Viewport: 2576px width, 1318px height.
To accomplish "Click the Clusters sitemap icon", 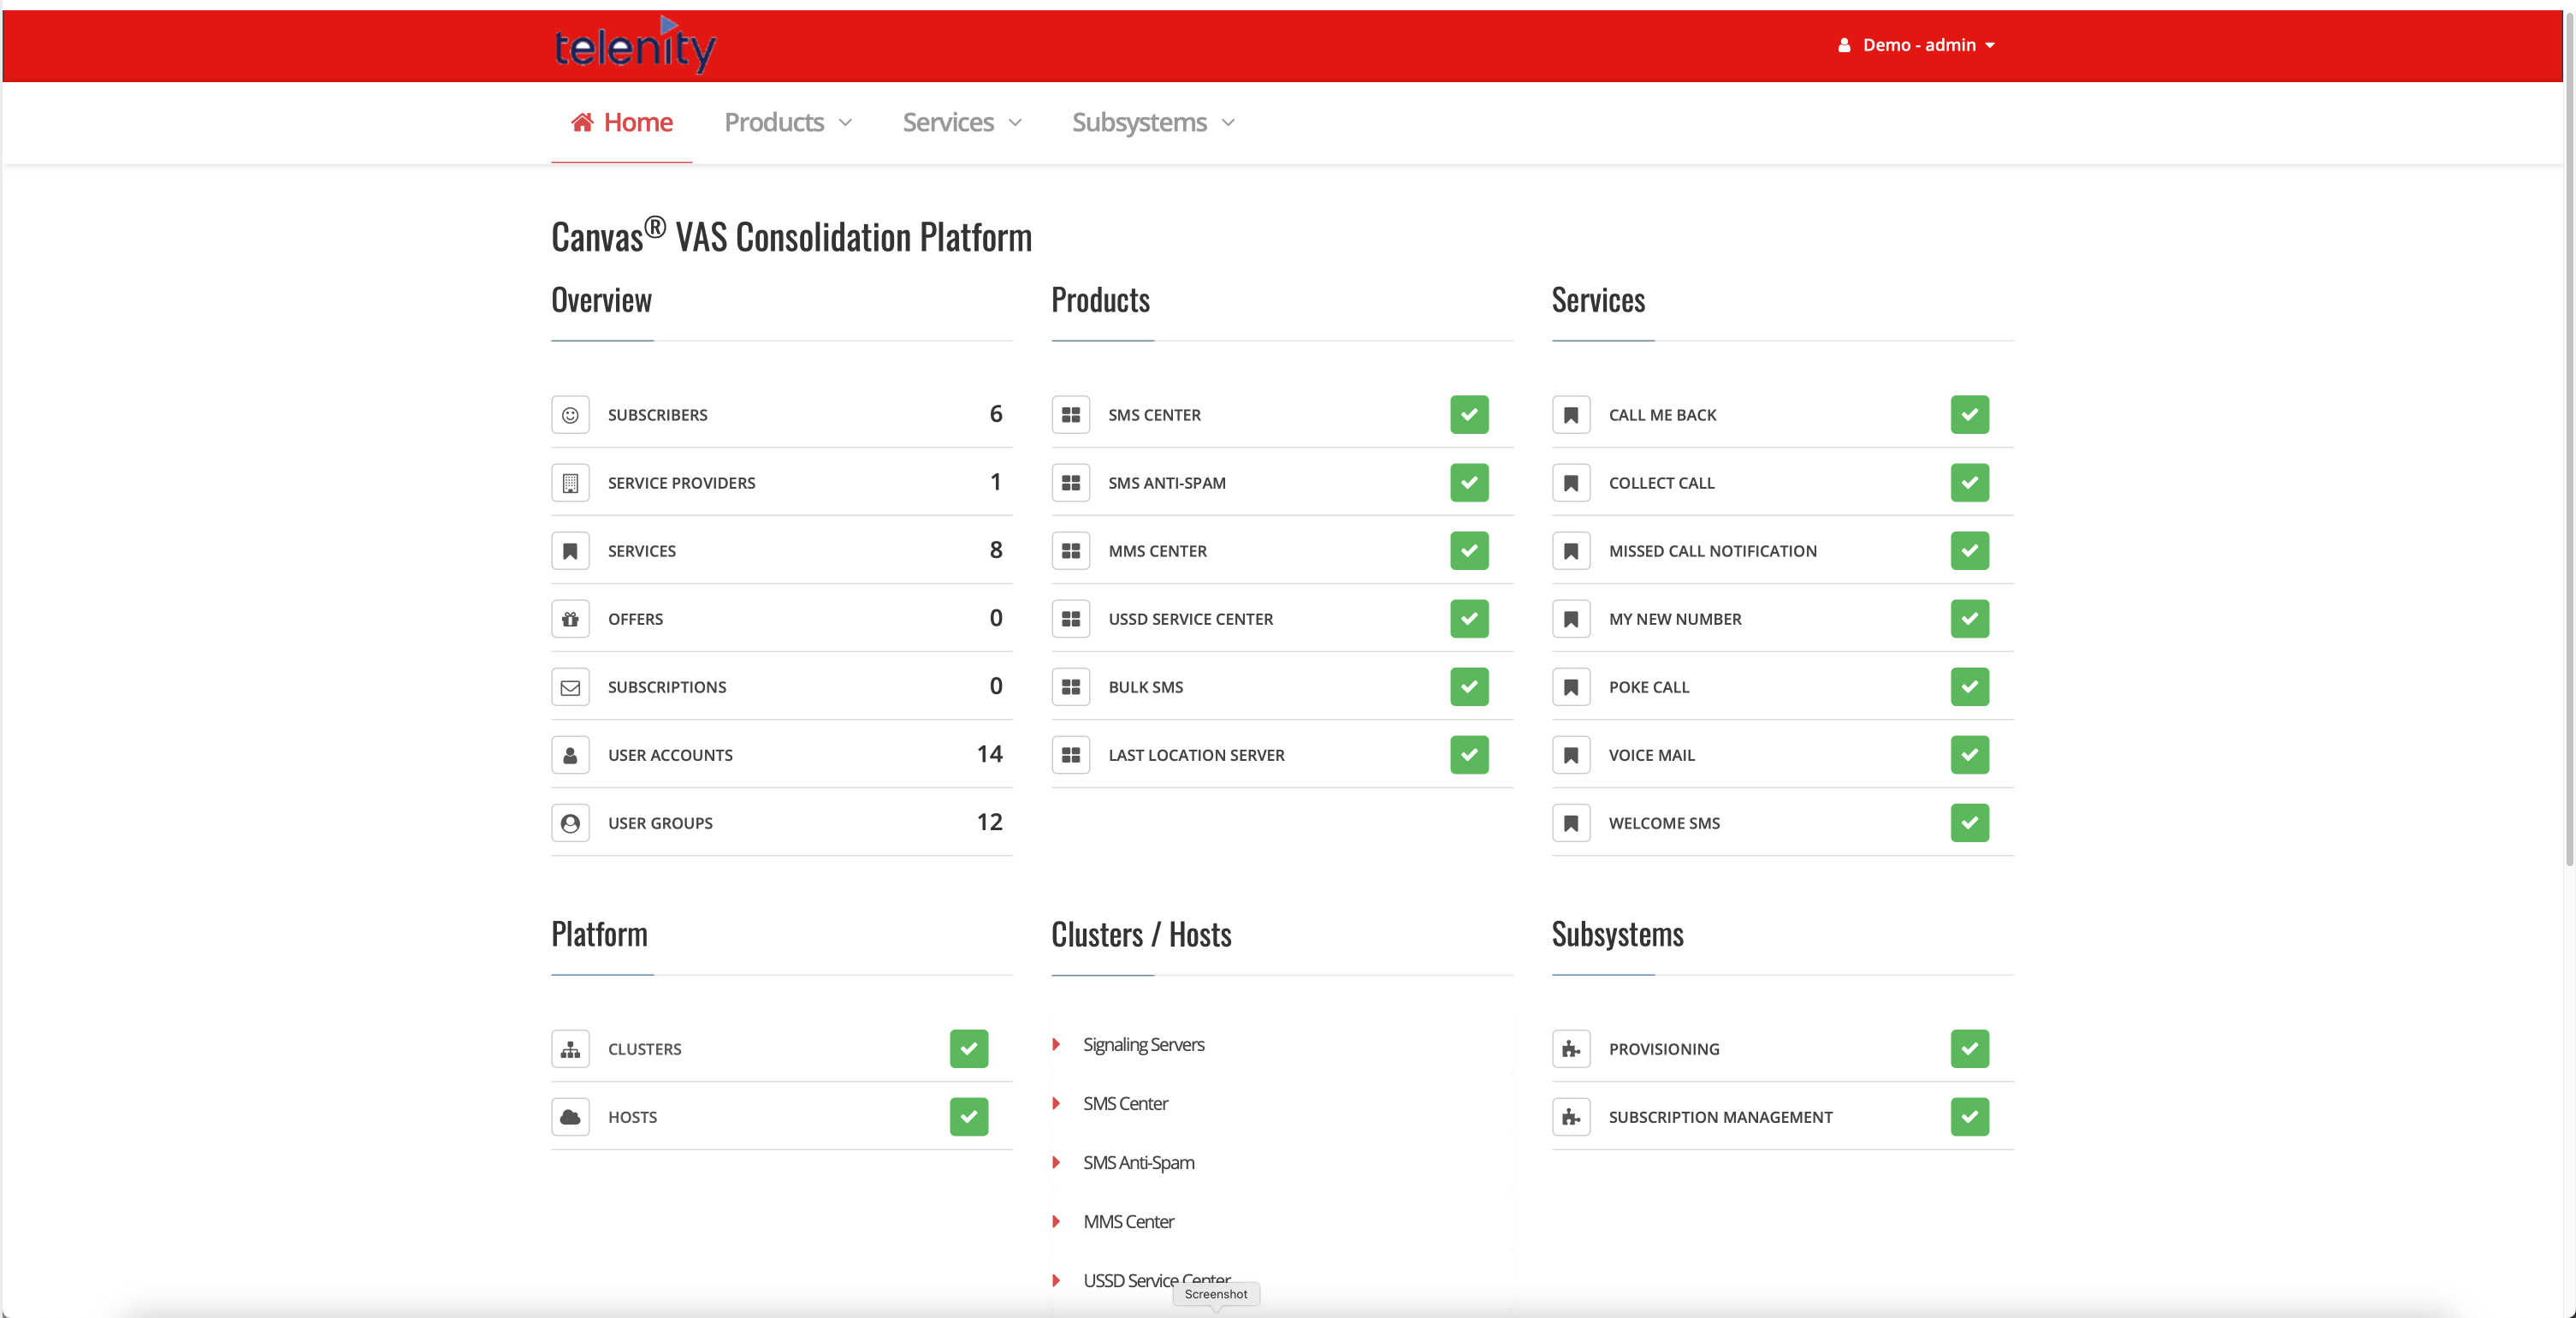I will [x=570, y=1049].
